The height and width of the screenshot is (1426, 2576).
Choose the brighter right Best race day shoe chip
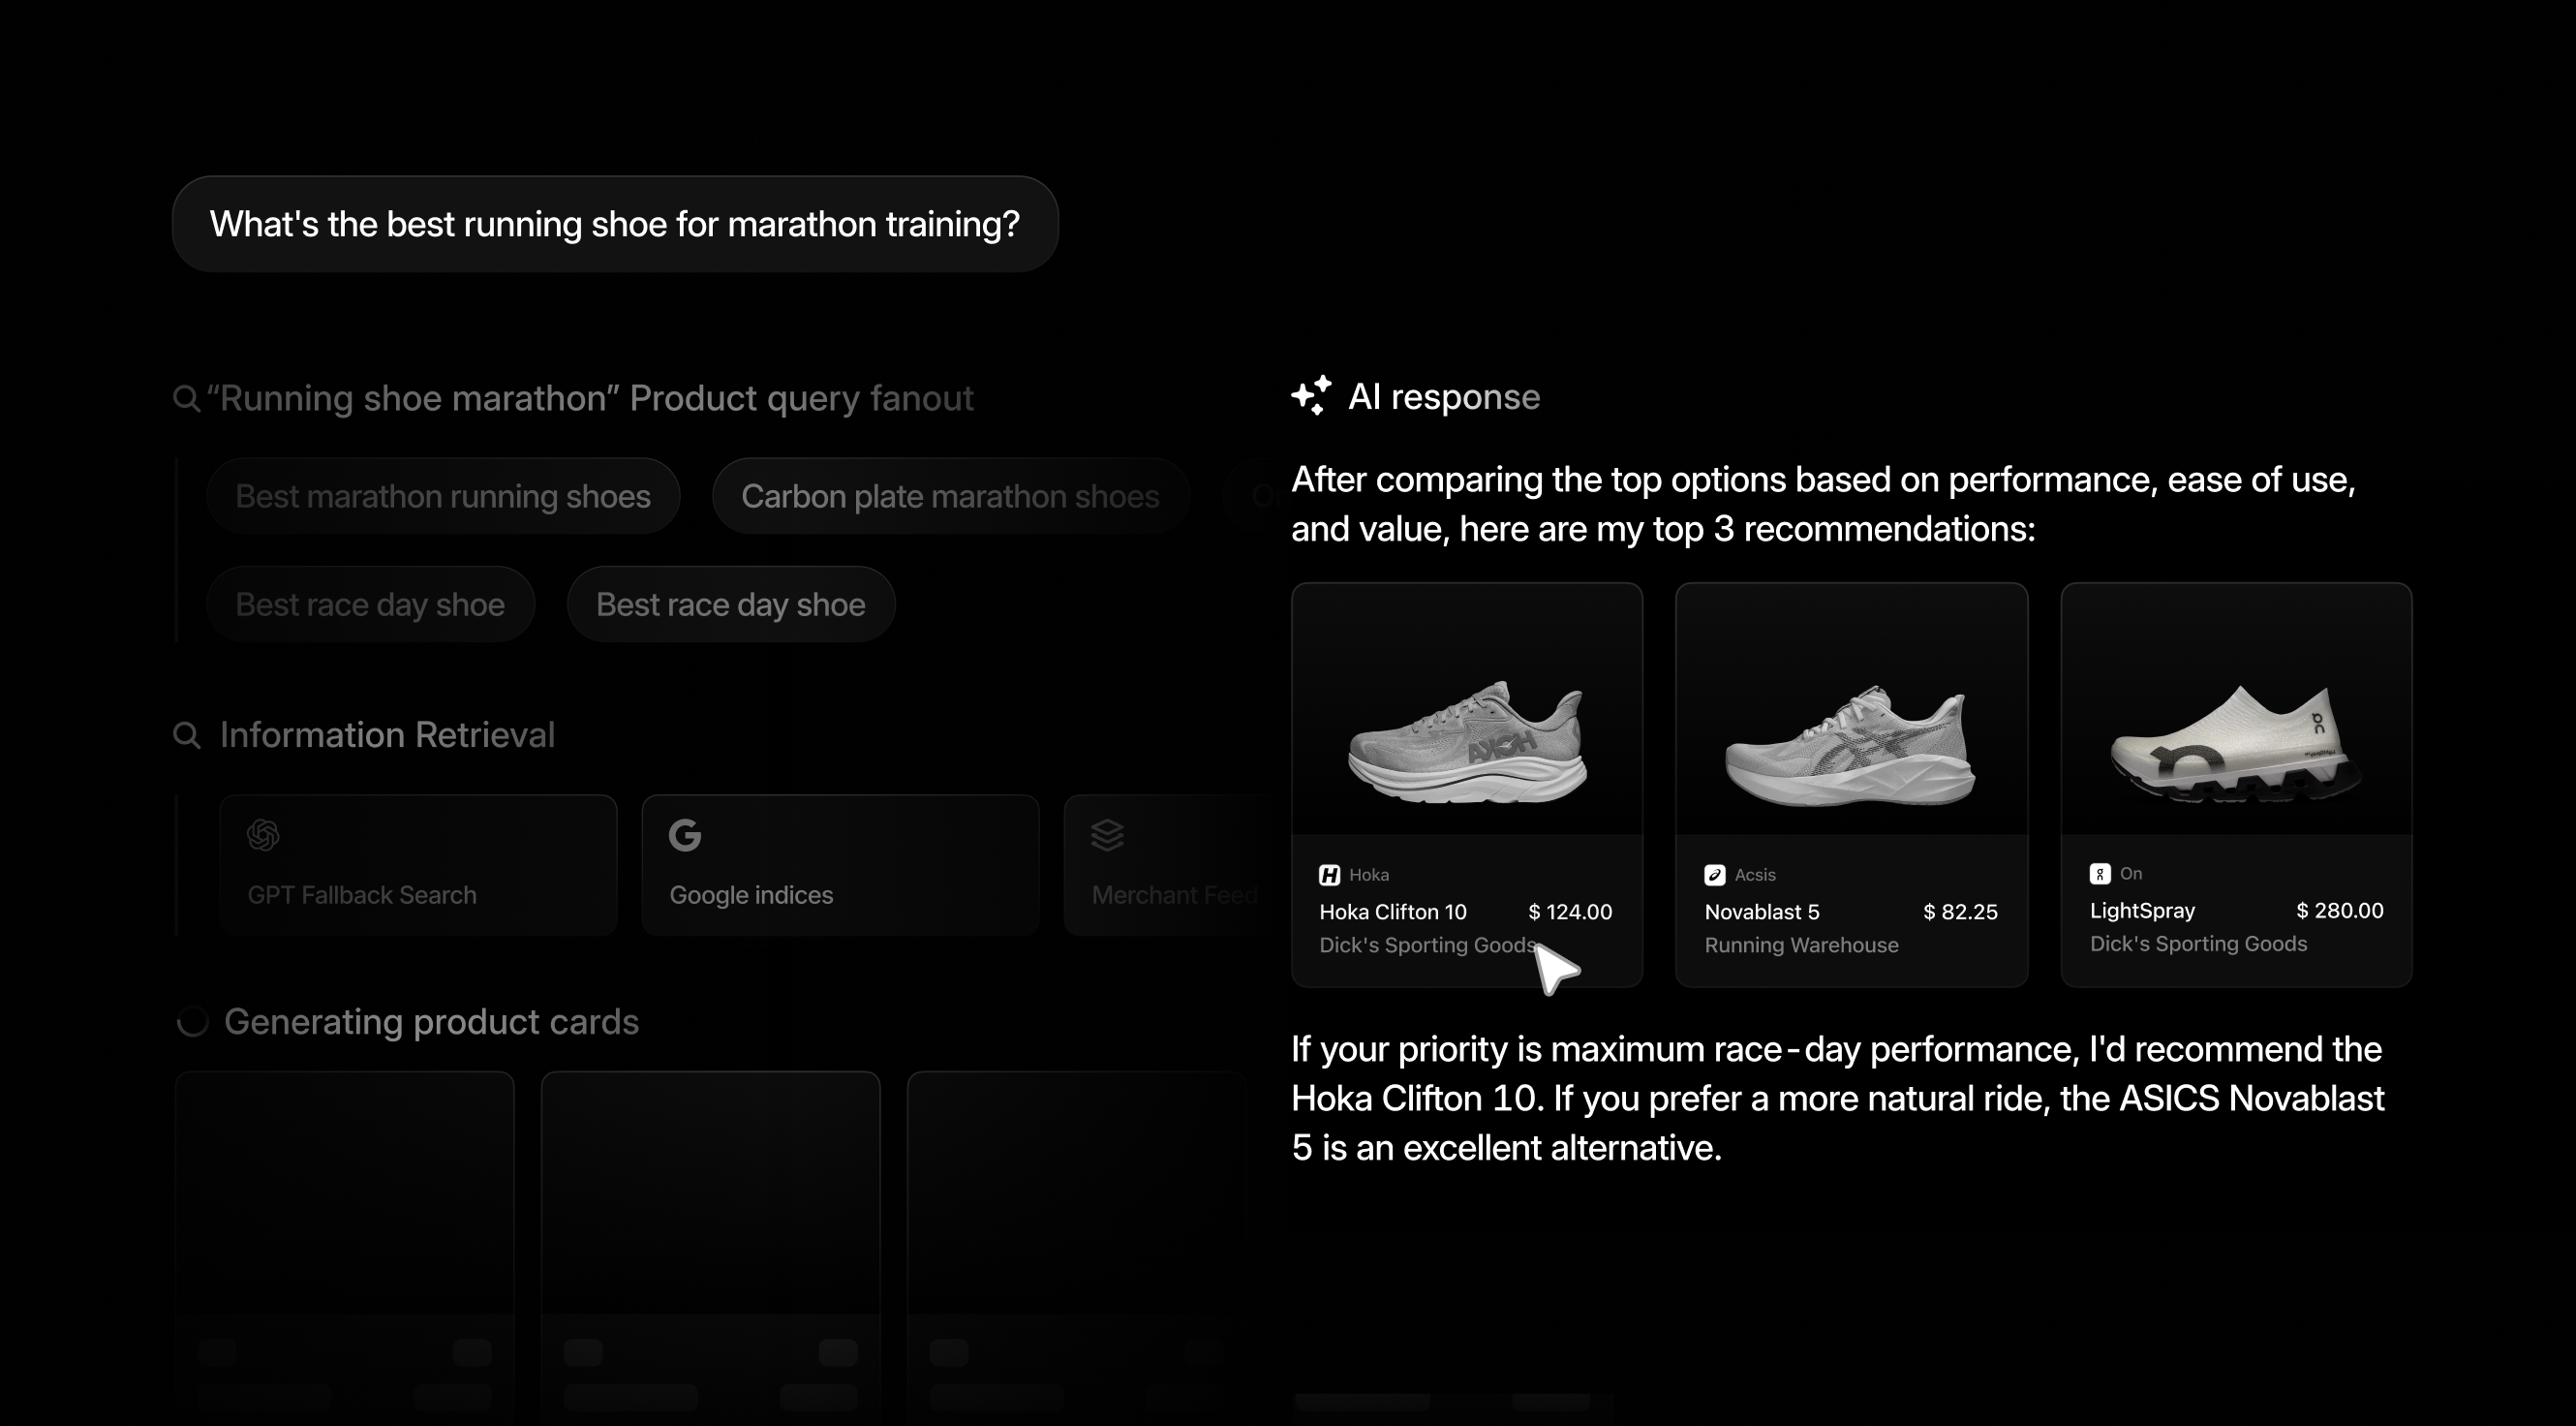point(731,604)
